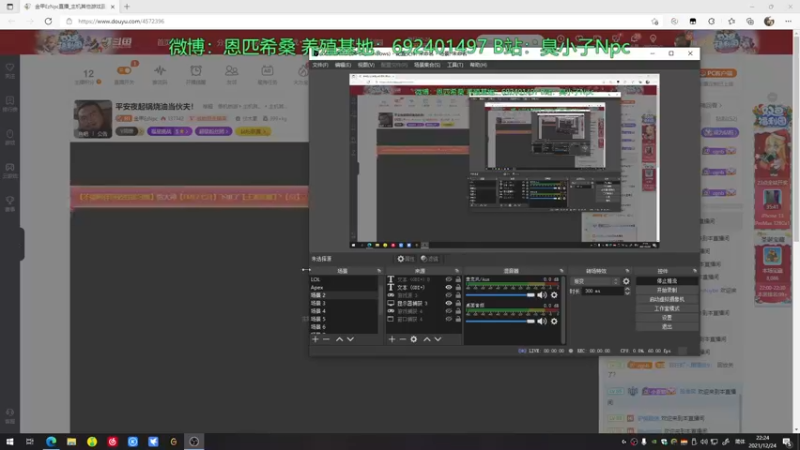Image resolution: width=800 pixels, height=450 pixels.
Task: Increase transition duration with stepper up arrow
Action: pos(627,289)
